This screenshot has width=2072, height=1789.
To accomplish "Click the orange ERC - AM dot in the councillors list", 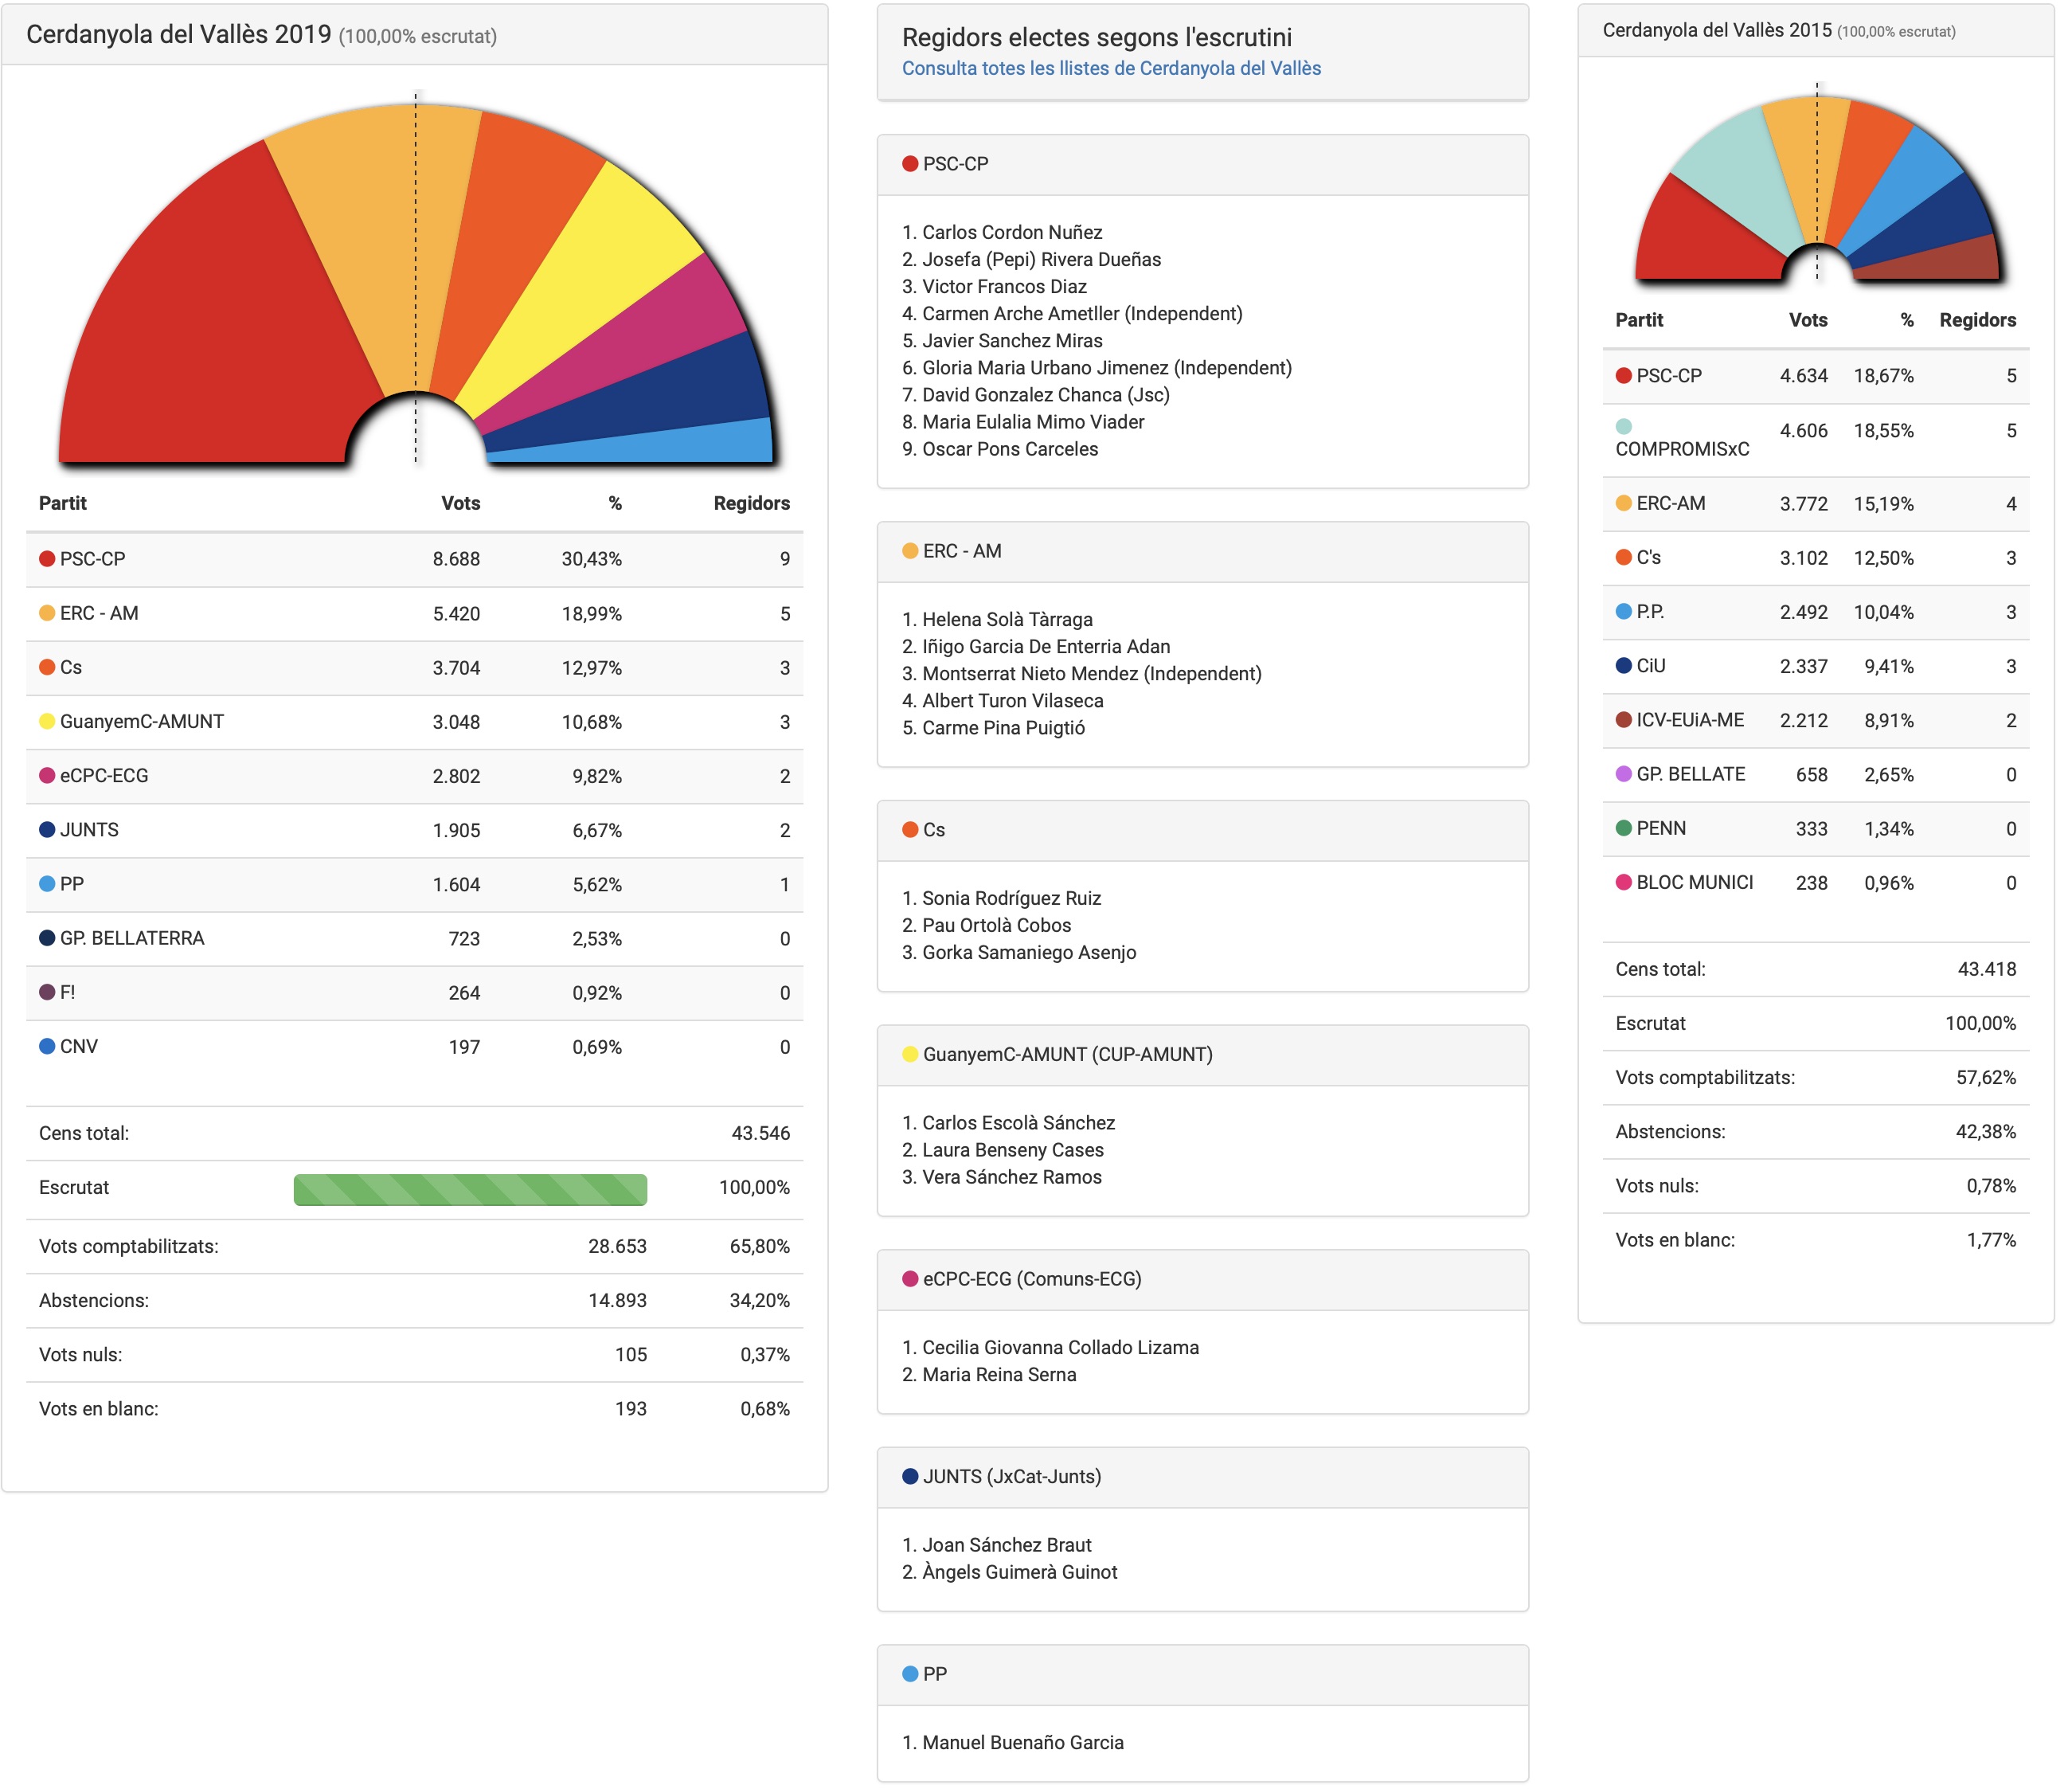I will coord(910,551).
